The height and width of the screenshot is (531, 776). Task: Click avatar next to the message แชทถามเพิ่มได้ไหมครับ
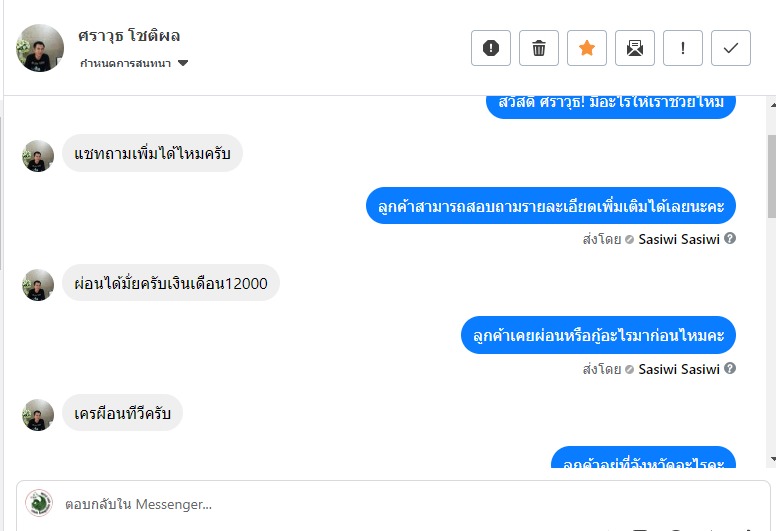point(38,156)
